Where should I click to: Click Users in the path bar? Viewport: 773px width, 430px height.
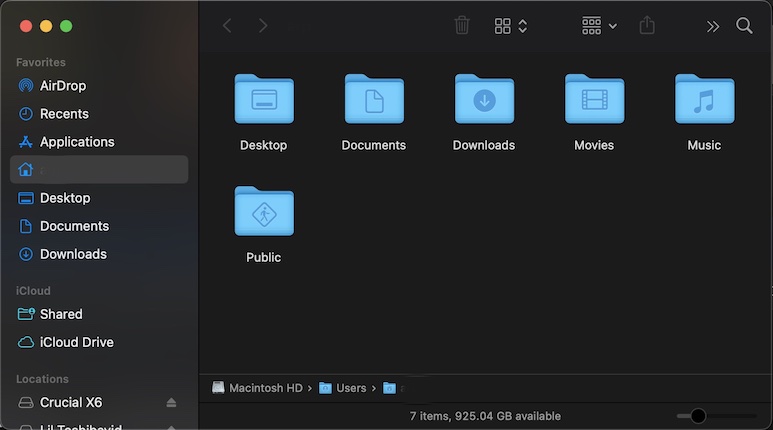pyautogui.click(x=343, y=388)
